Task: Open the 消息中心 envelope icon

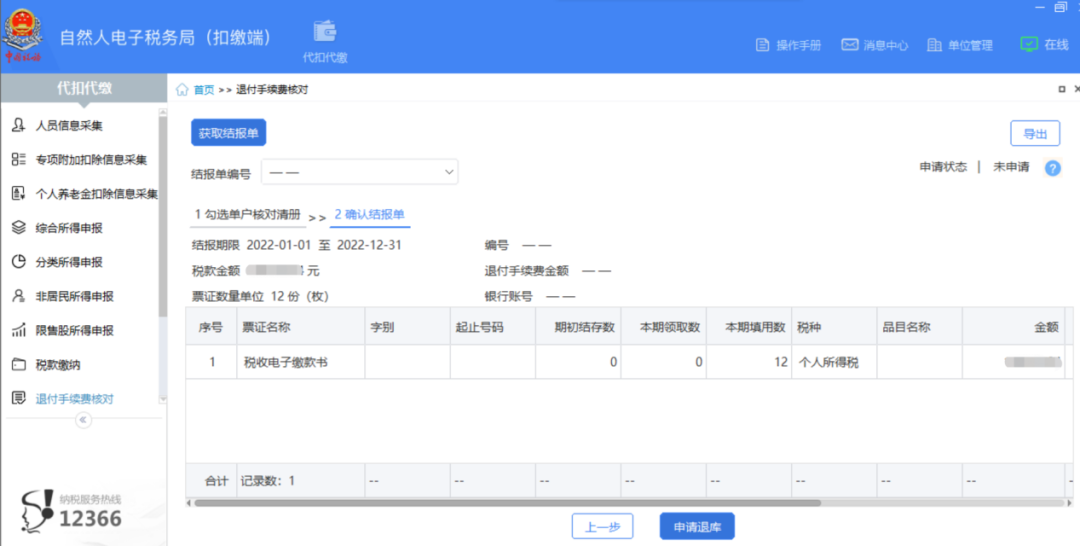Action: 849,45
